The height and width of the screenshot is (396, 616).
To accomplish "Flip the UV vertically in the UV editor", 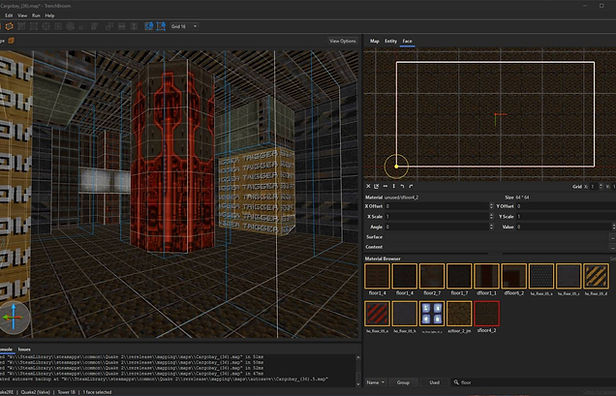I will point(394,186).
